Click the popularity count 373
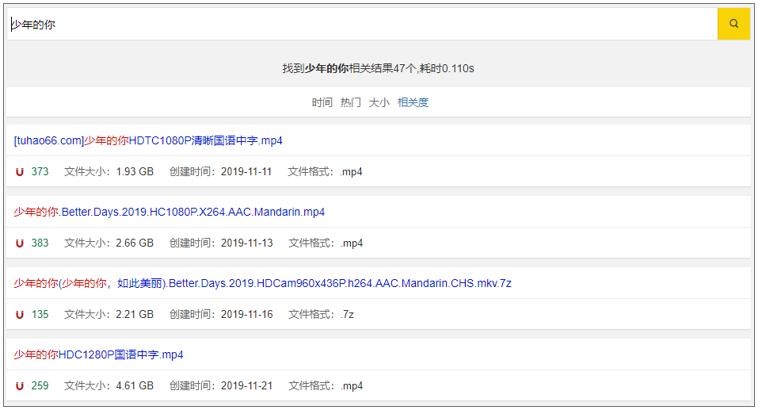This screenshot has width=759, height=412. pyautogui.click(x=40, y=172)
